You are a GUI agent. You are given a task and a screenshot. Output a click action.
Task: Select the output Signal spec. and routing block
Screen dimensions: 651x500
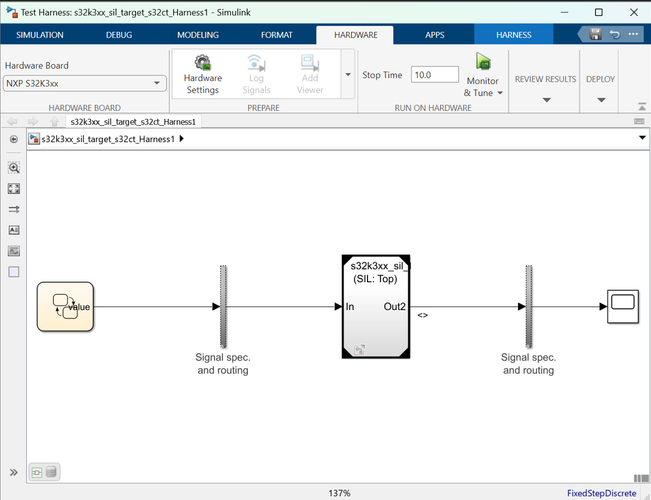(x=529, y=306)
